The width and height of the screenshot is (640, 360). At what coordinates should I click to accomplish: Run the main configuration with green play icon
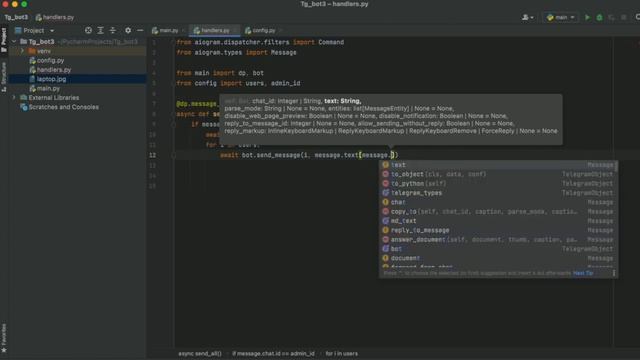coord(587,18)
